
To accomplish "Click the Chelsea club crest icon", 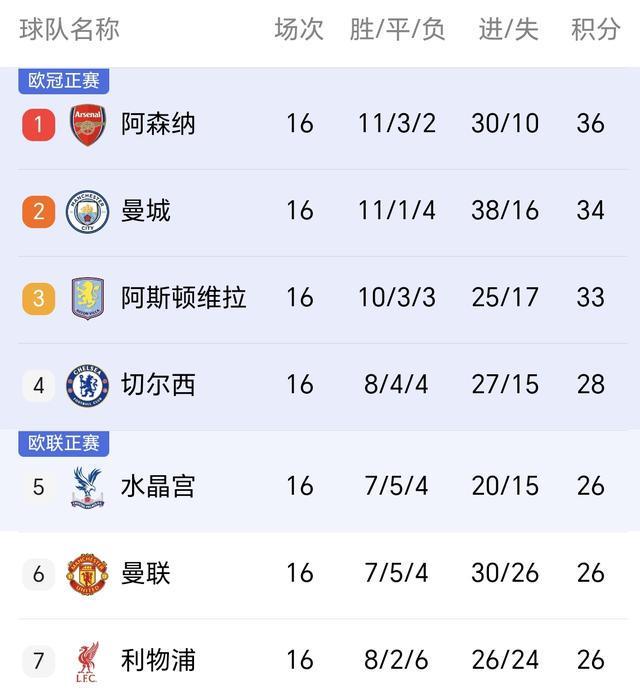I will tap(87, 385).
